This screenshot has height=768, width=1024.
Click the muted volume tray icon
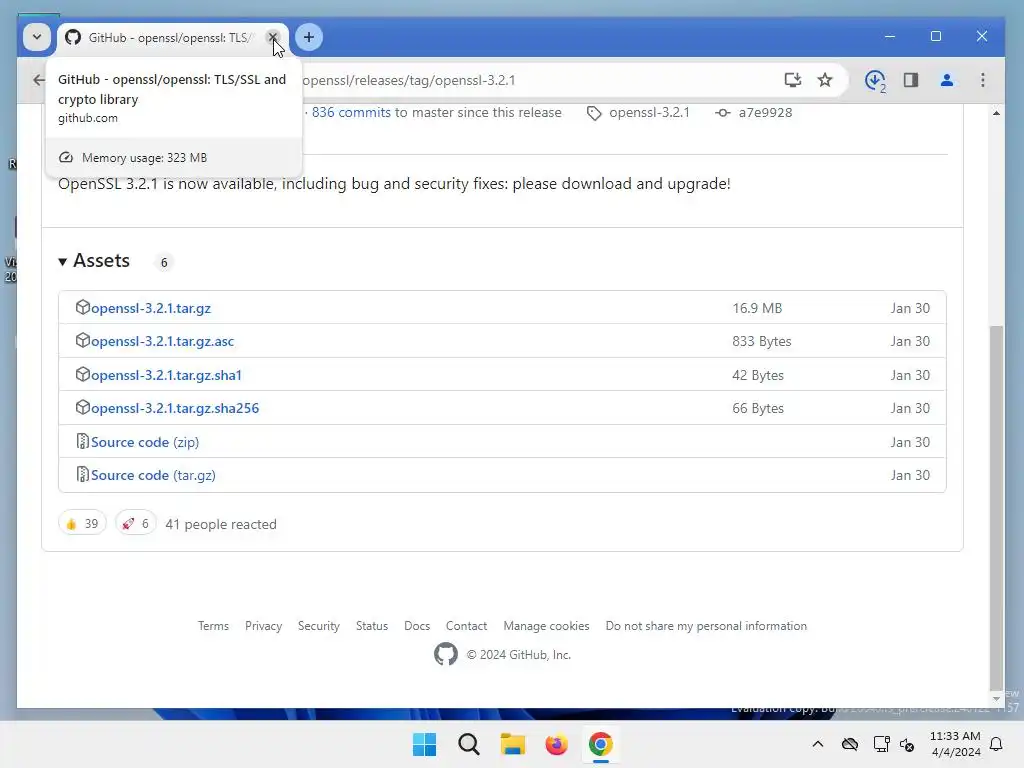click(907, 744)
